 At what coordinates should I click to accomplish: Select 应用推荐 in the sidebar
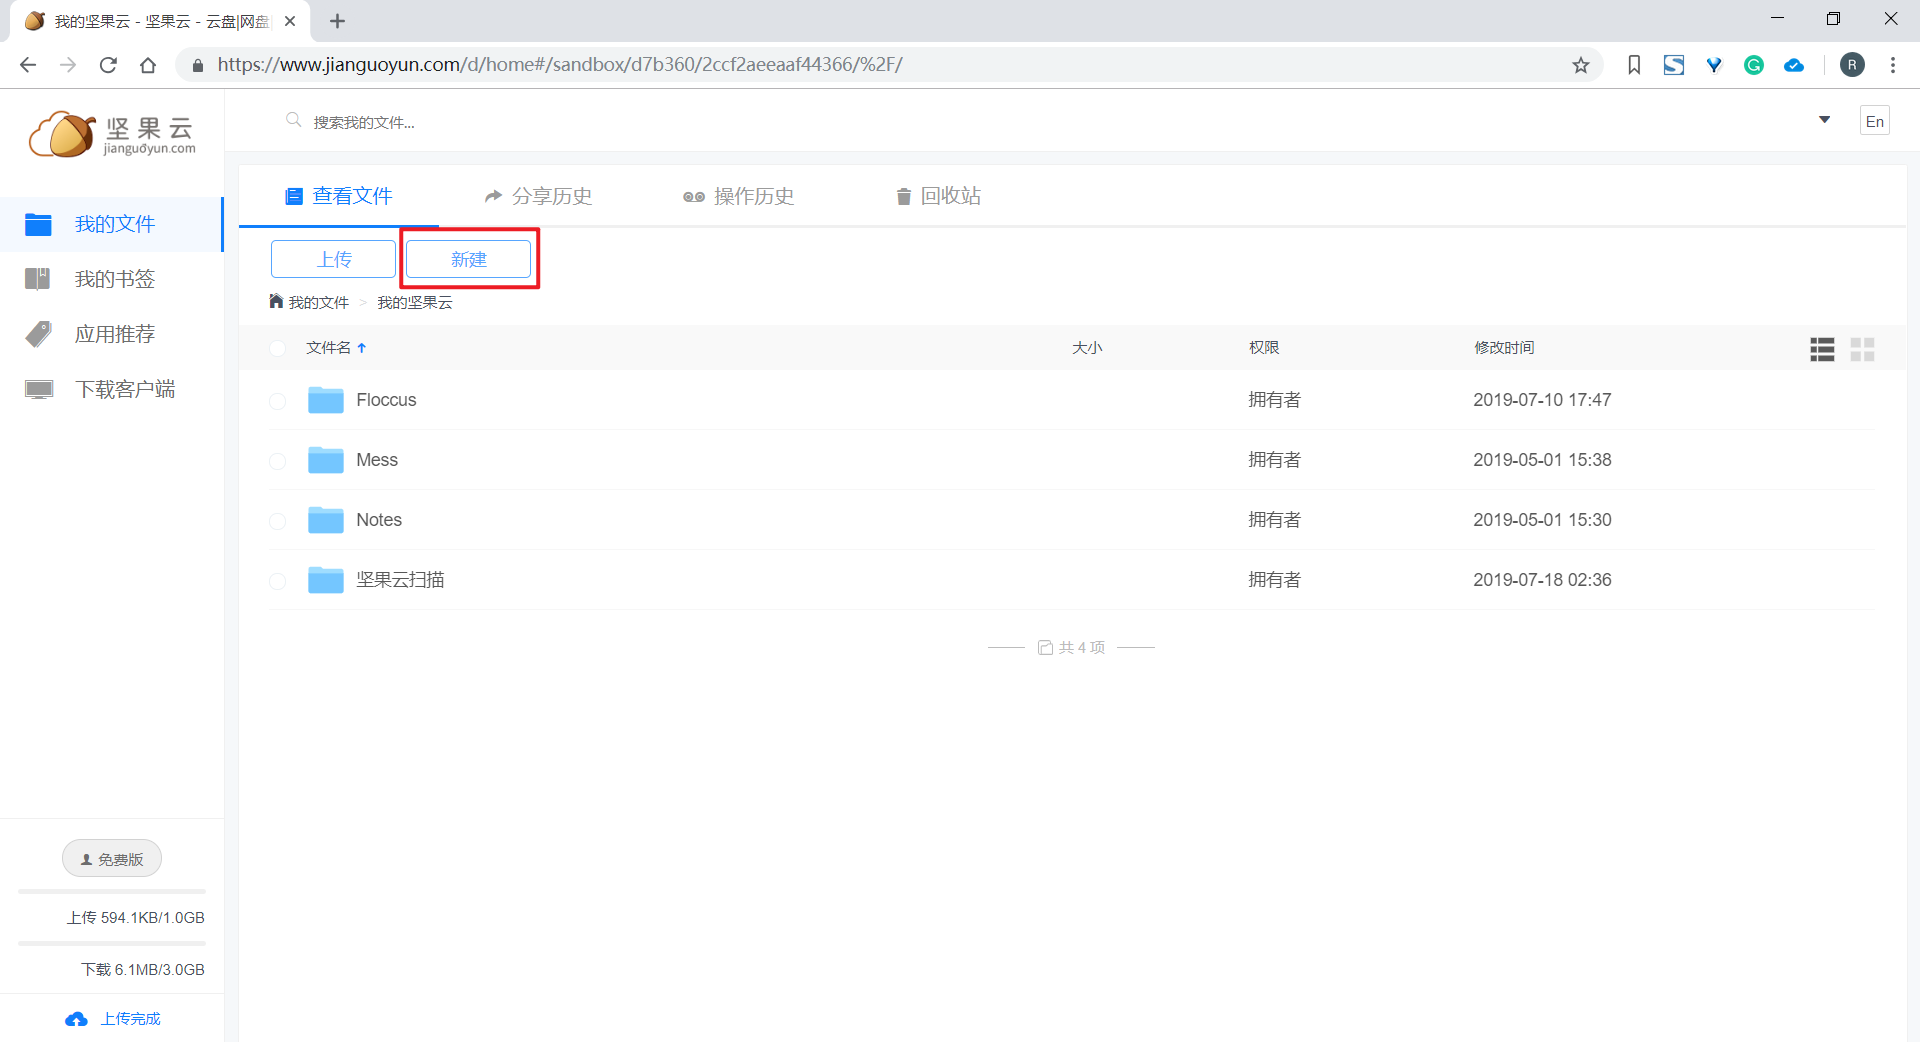click(114, 334)
